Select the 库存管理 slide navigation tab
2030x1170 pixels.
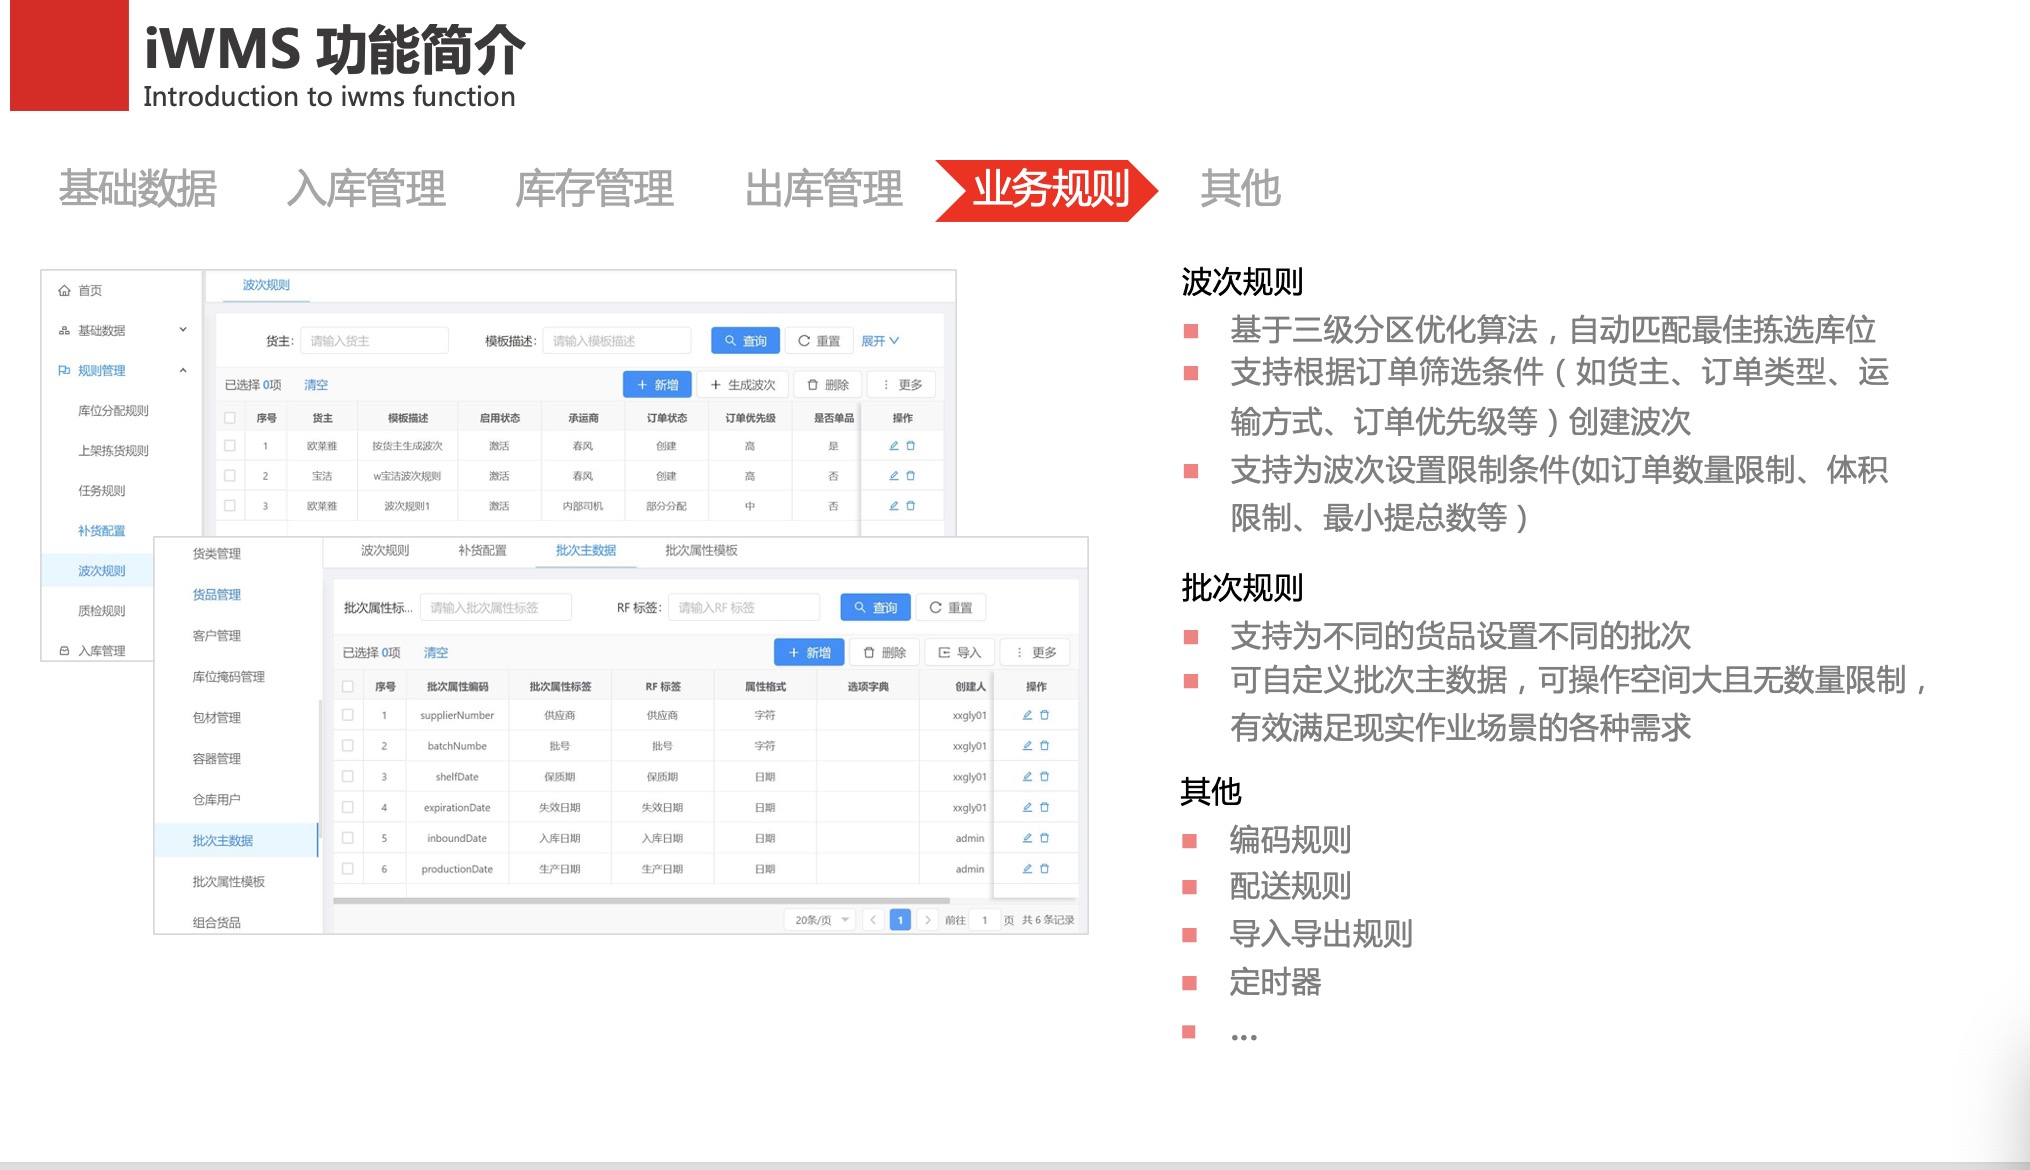point(595,189)
